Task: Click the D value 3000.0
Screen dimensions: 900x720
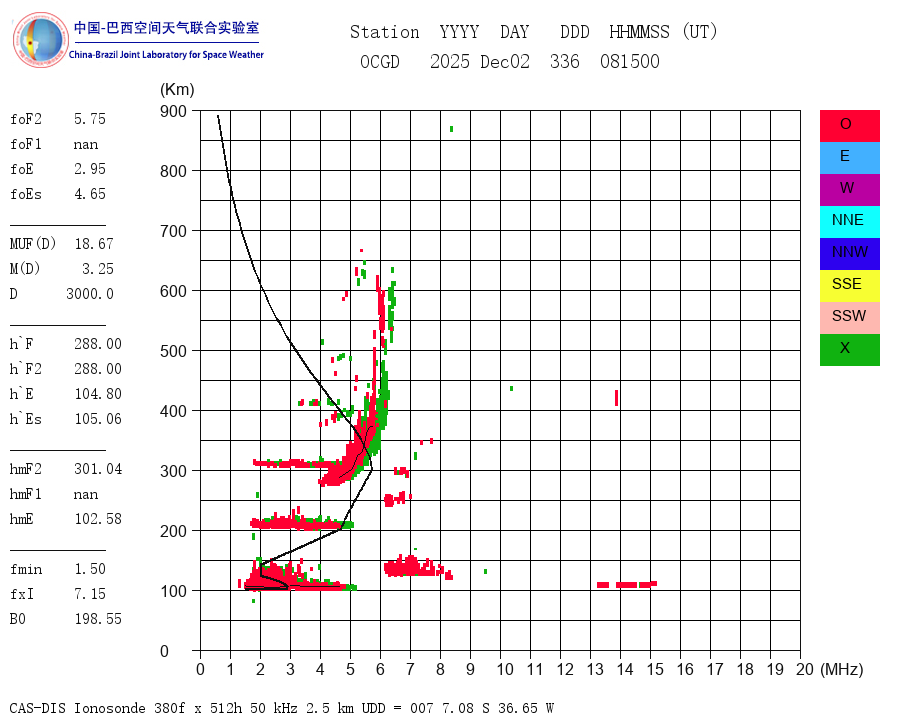Action: (x=90, y=294)
